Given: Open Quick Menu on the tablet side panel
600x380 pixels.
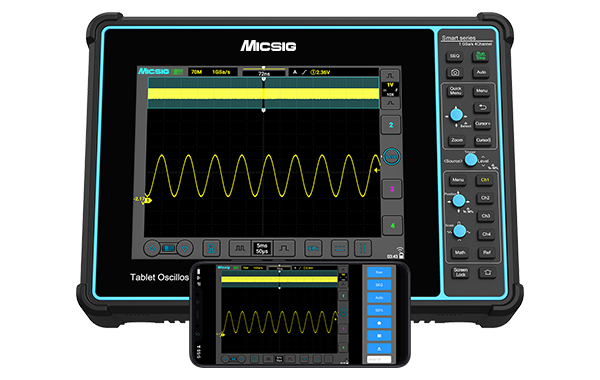Looking at the screenshot, I should point(455,91).
